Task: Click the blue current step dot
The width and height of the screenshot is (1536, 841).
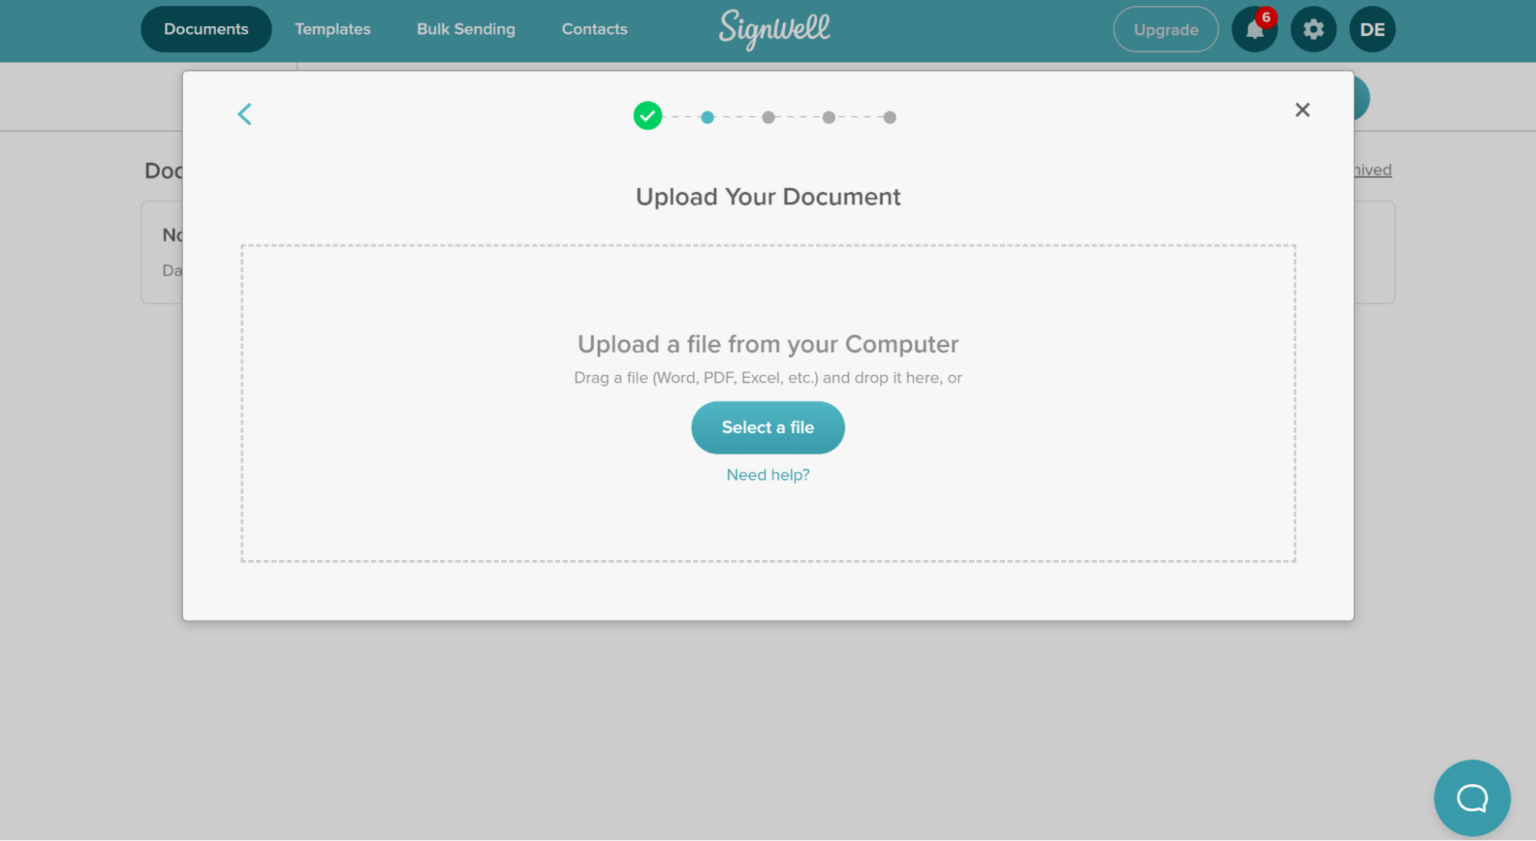Action: pyautogui.click(x=708, y=118)
